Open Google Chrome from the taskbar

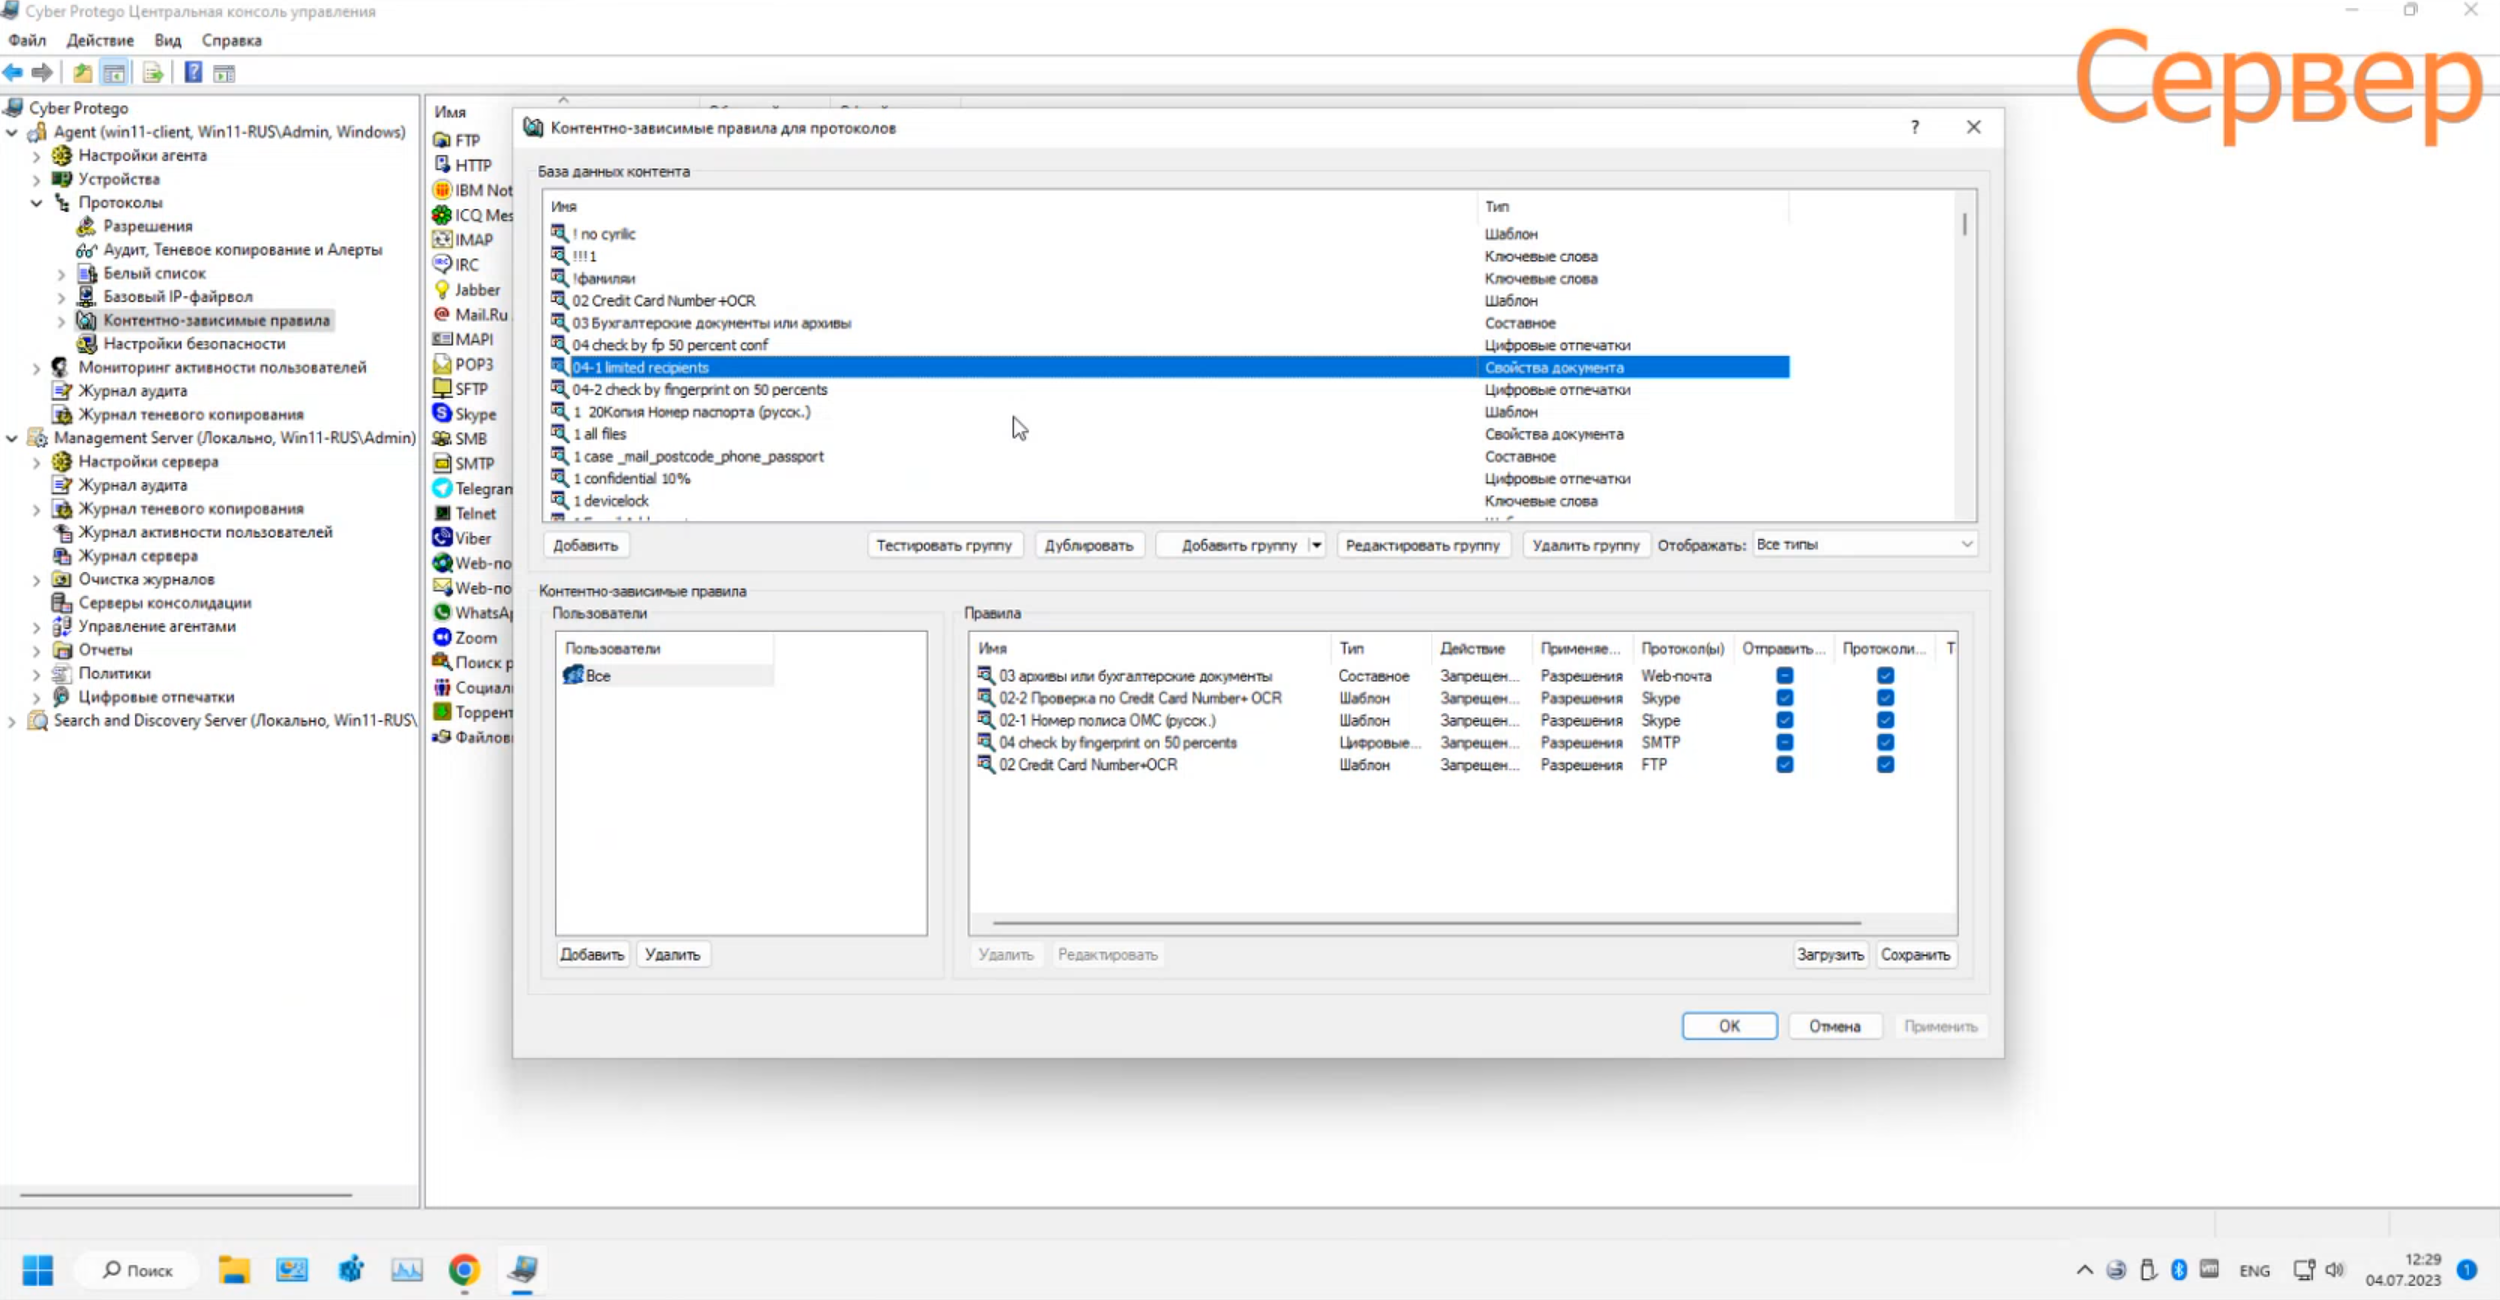464,1270
